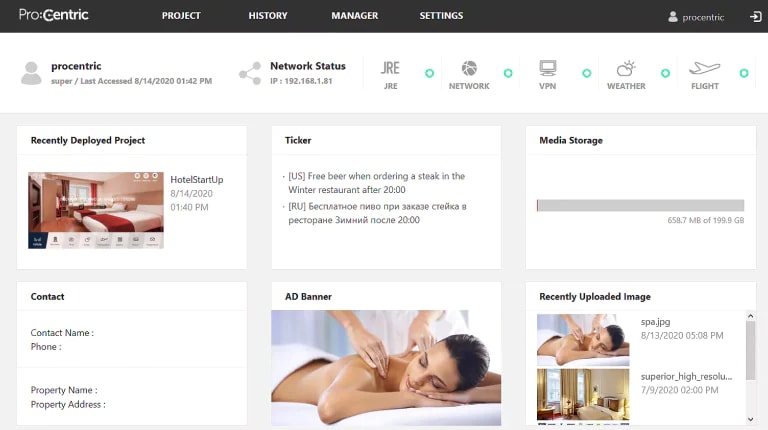Screen dimensions: 768x430
Task: Click the VPN monitor icon
Action: 547,69
